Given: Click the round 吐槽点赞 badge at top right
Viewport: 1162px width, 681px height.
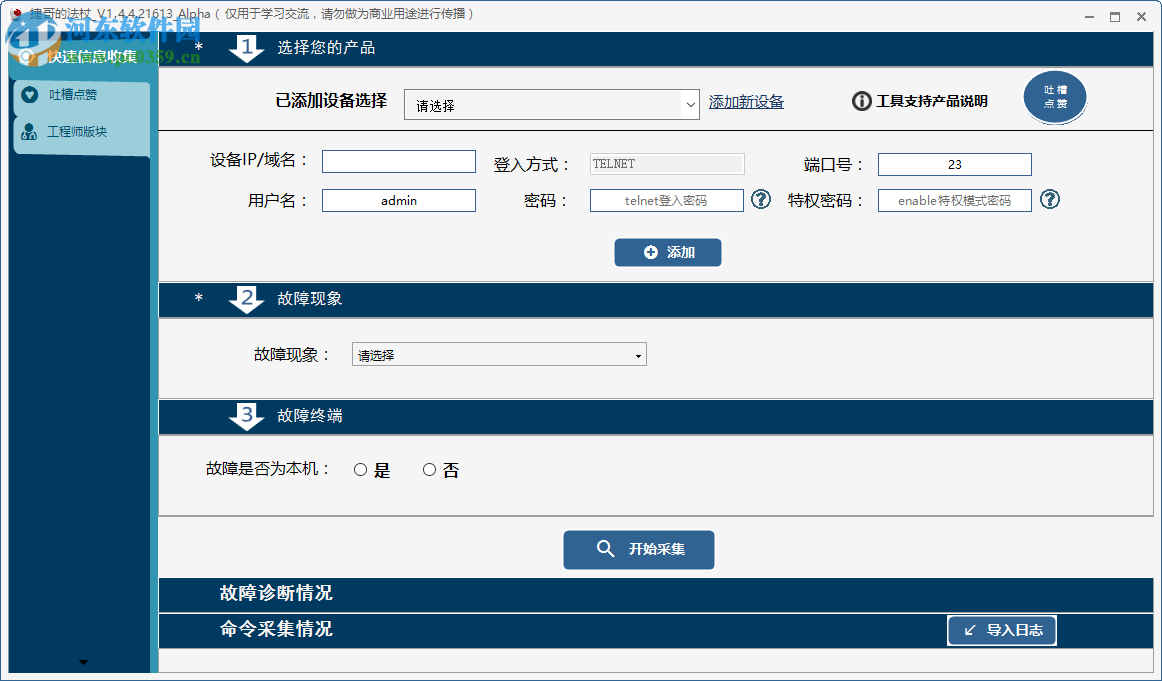Looking at the screenshot, I should pos(1055,97).
